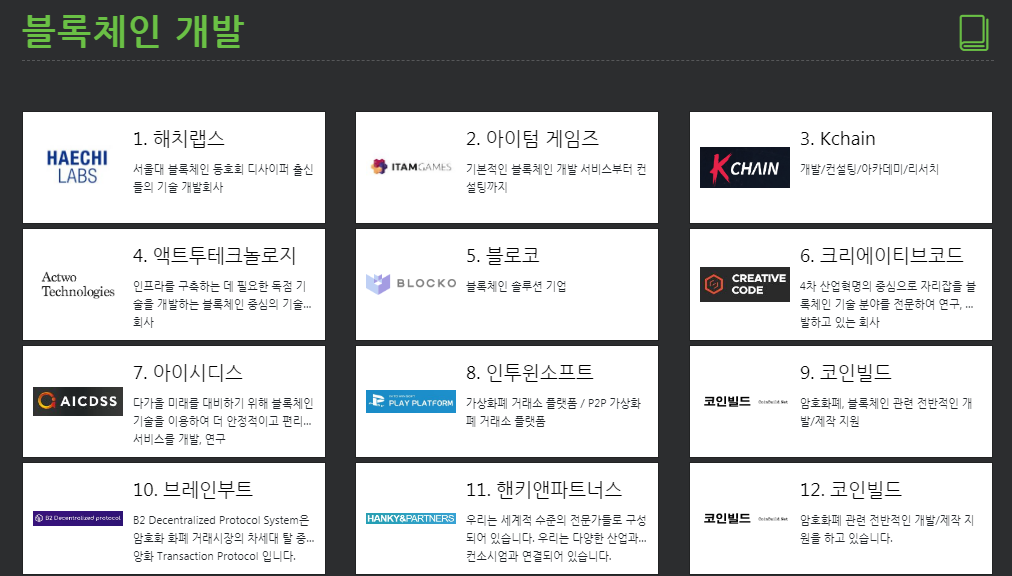
Task: Open the '6. 크리에이티브코드' title link
Action: tap(882, 256)
